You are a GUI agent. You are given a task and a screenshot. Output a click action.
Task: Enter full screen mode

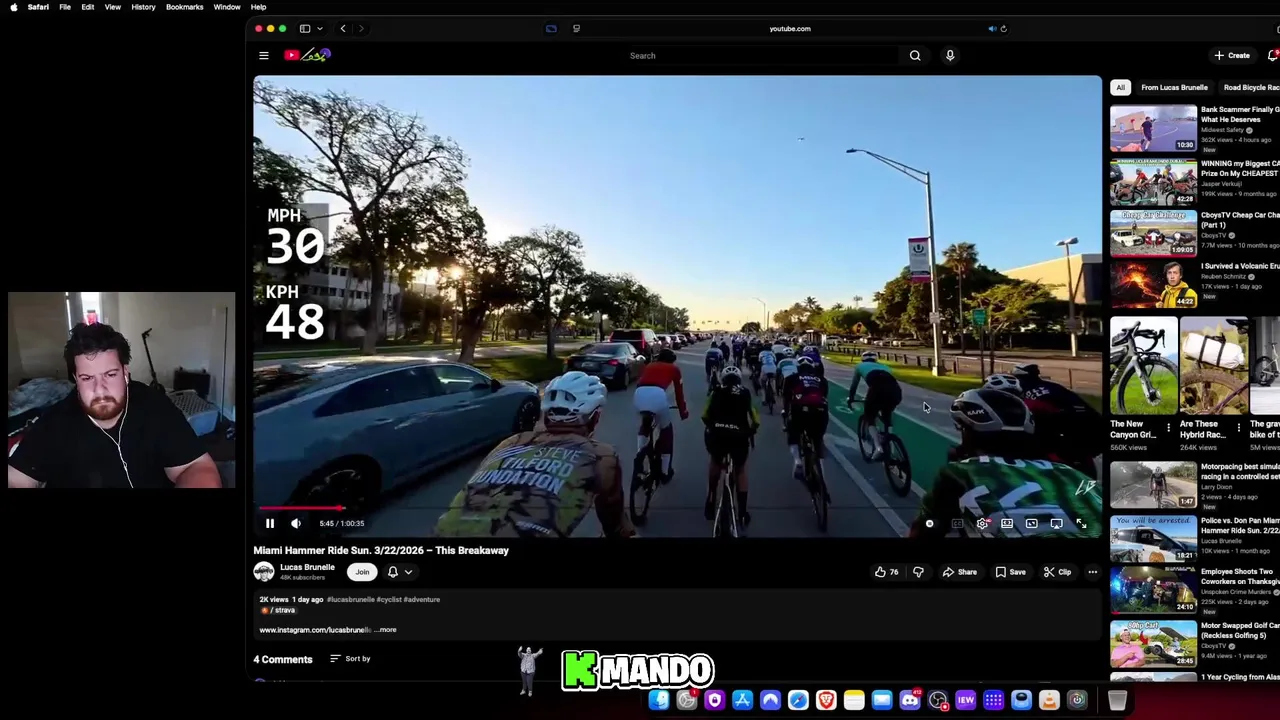click(x=1081, y=523)
